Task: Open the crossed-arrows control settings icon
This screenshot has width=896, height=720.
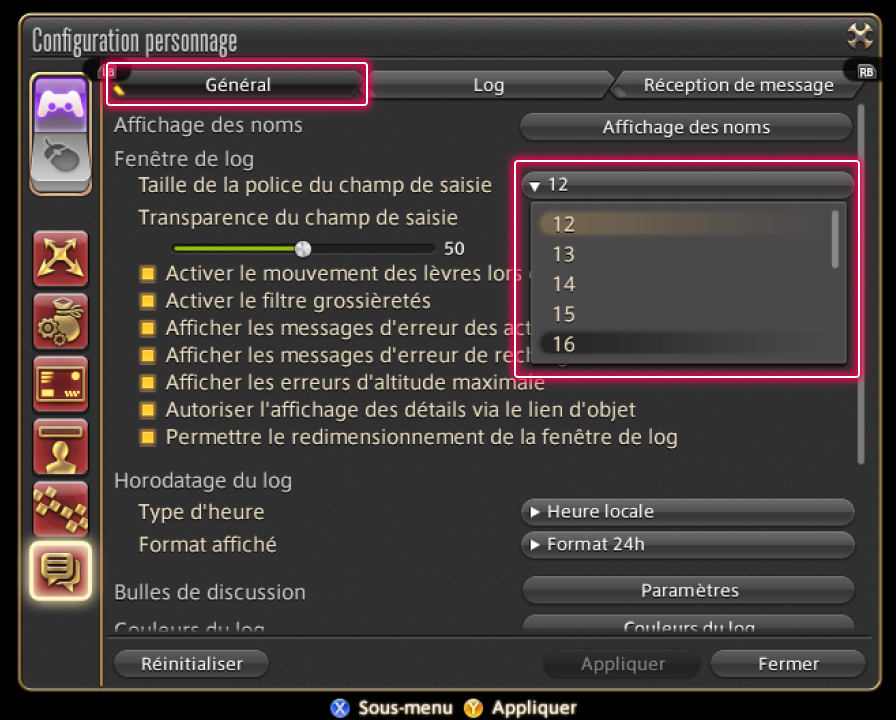Action: (x=61, y=258)
